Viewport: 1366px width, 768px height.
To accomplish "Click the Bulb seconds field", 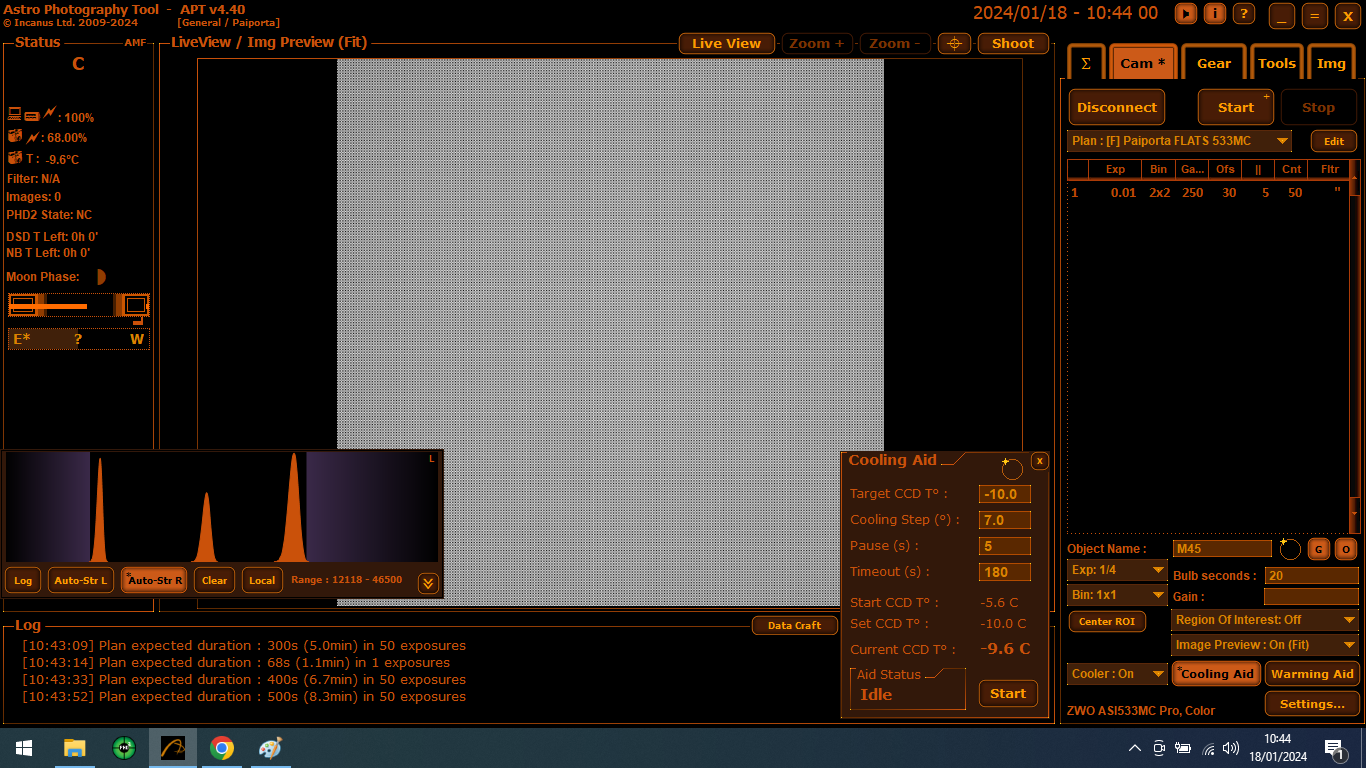I will (x=1311, y=576).
